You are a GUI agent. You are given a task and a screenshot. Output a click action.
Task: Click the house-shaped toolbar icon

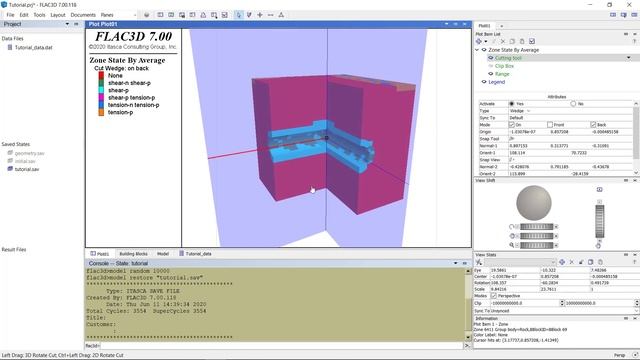pos(203,15)
